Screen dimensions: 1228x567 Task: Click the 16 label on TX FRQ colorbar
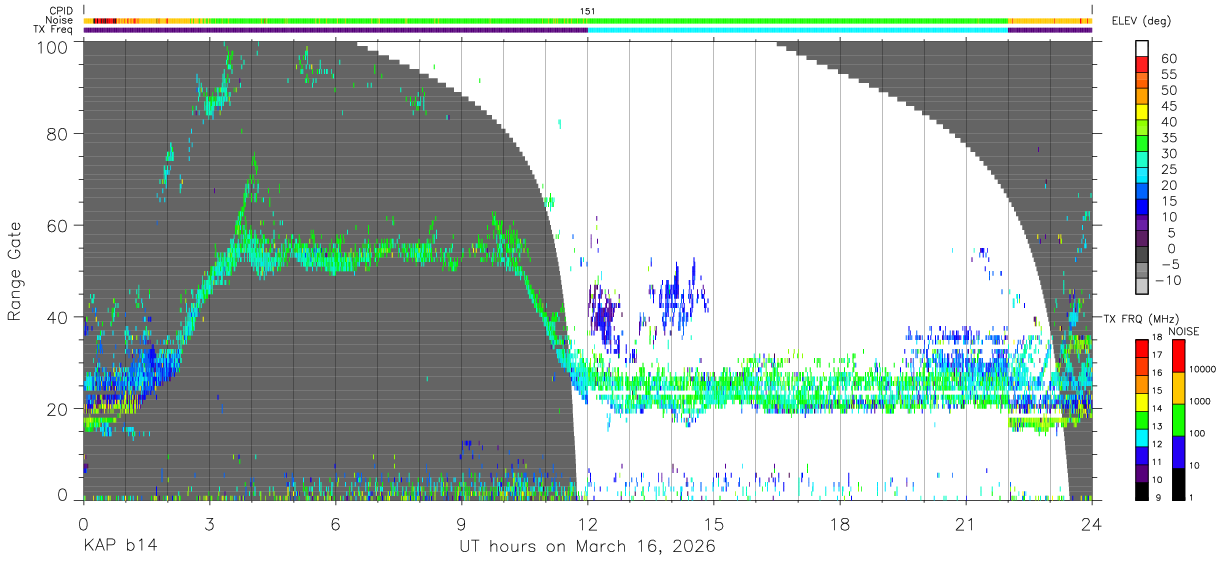1156,373
